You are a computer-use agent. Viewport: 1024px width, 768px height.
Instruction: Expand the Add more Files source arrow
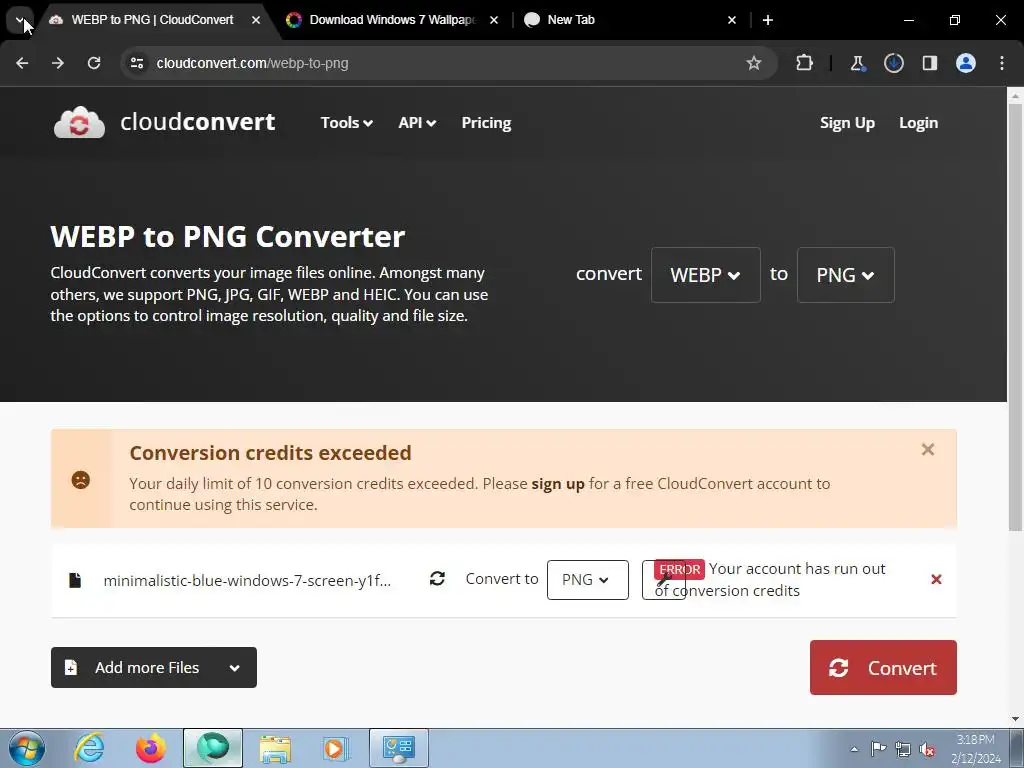coord(234,667)
